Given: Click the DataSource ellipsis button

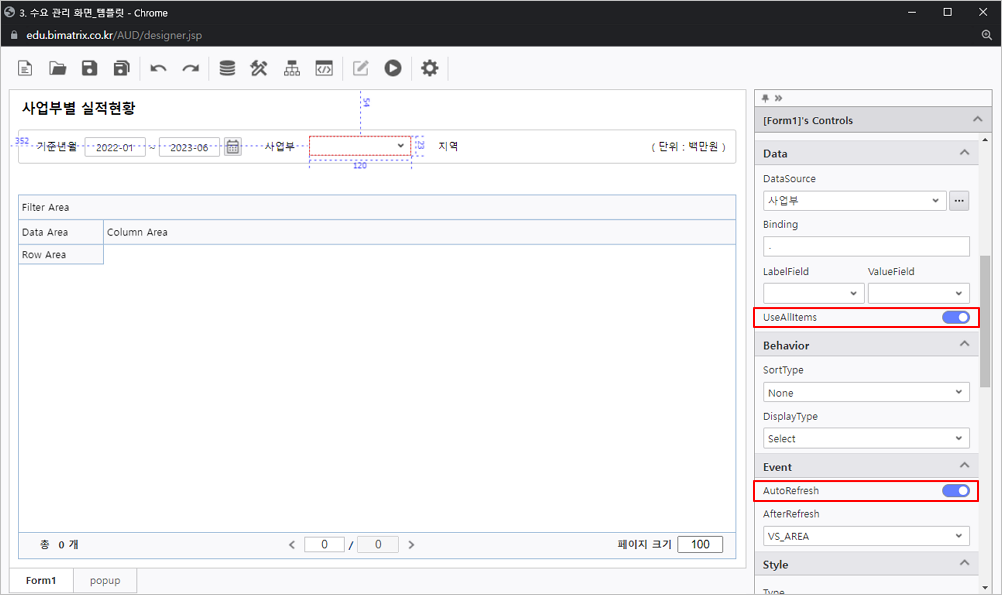Looking at the screenshot, I should click(x=959, y=201).
